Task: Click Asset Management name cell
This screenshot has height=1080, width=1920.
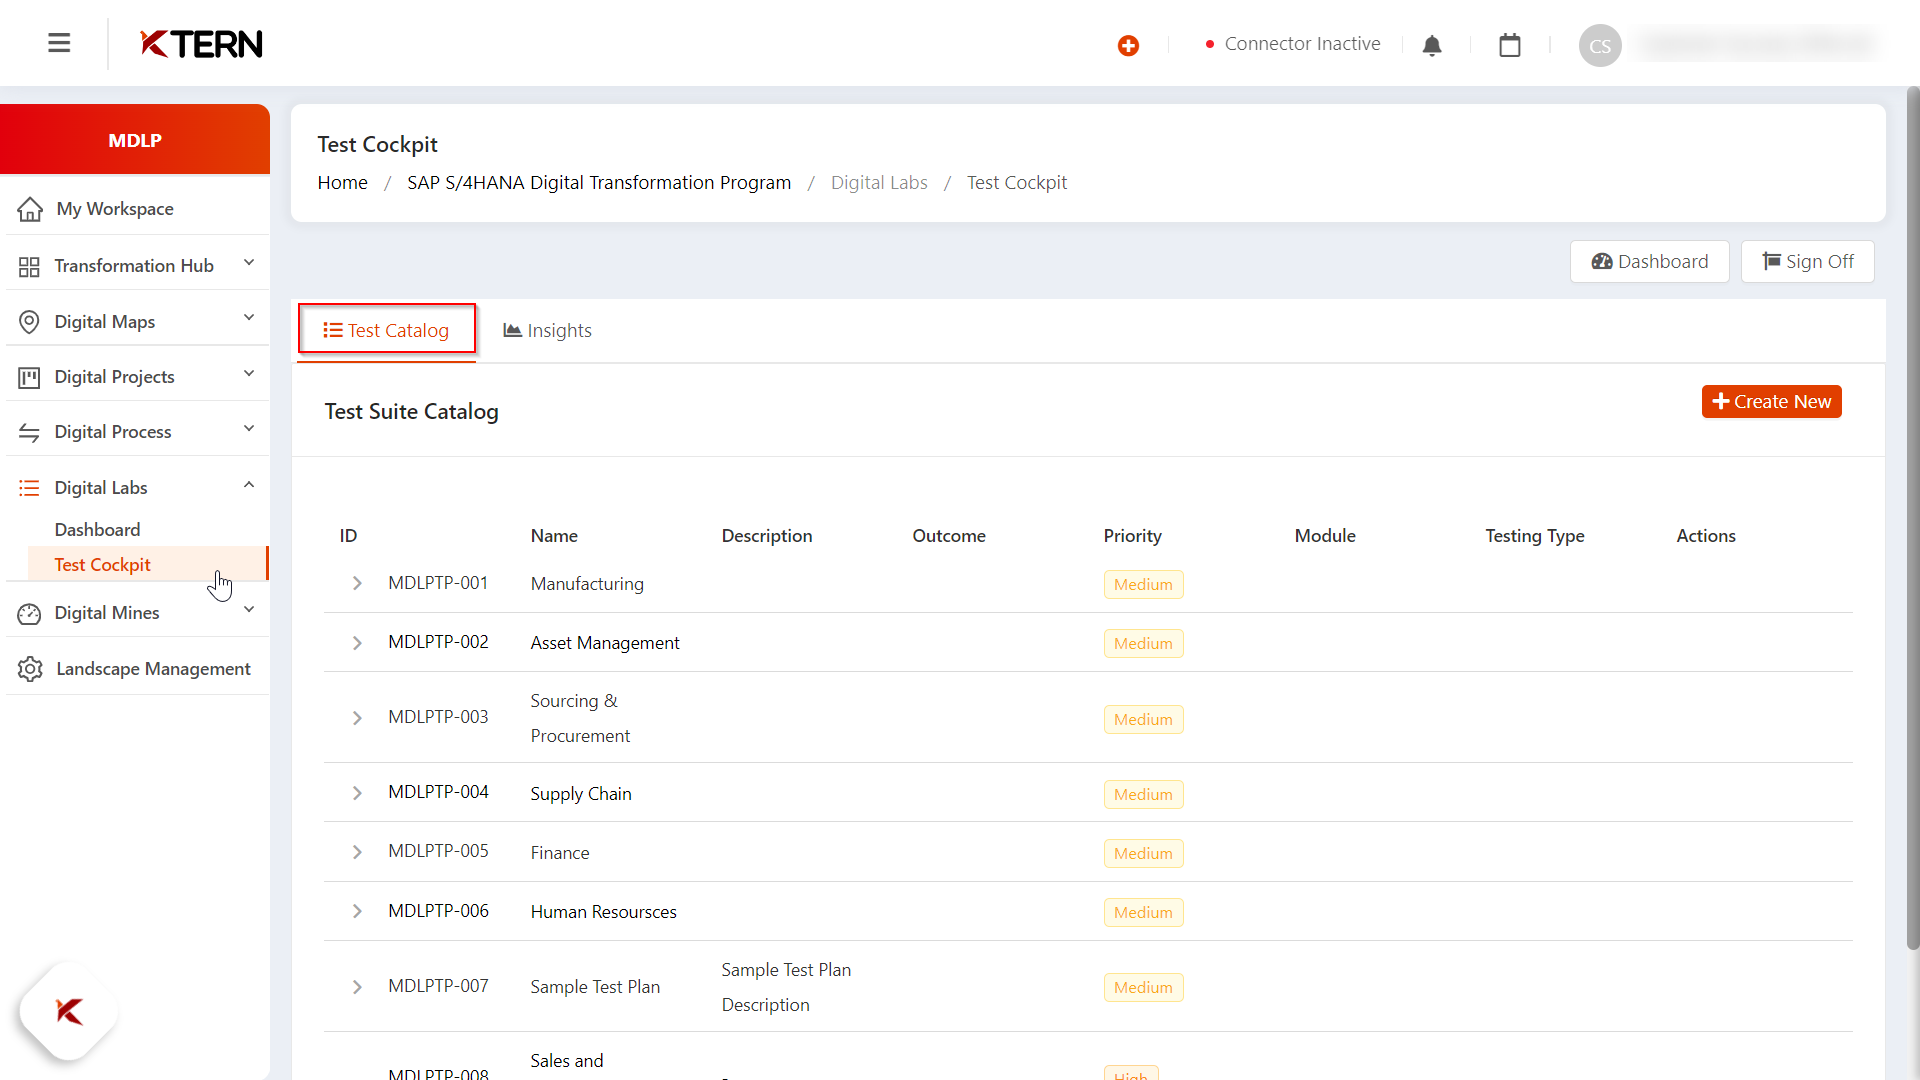Action: coord(605,643)
